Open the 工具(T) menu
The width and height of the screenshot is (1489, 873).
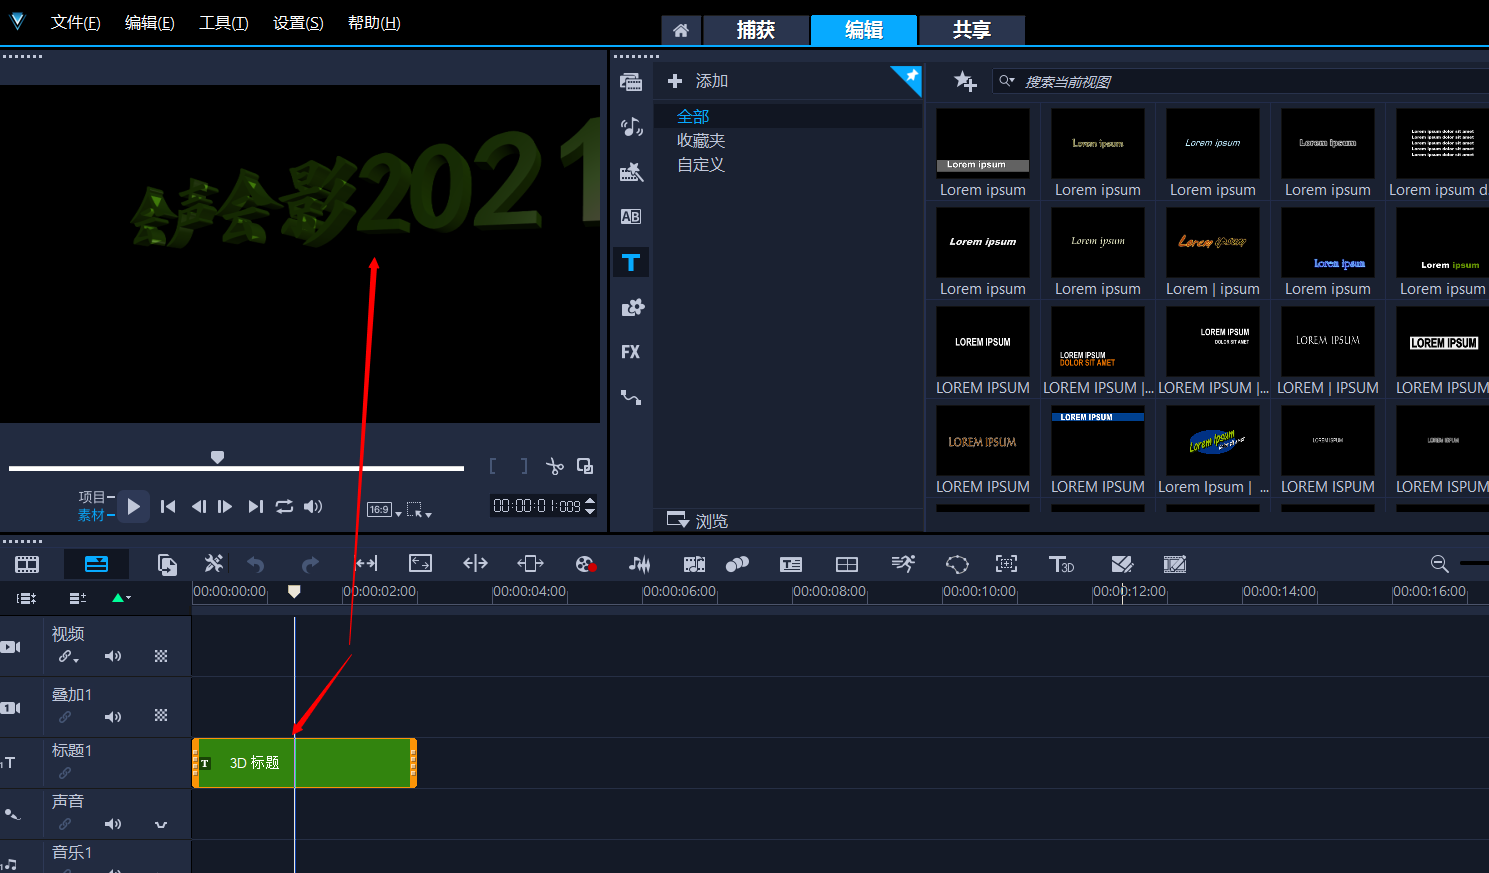click(223, 23)
